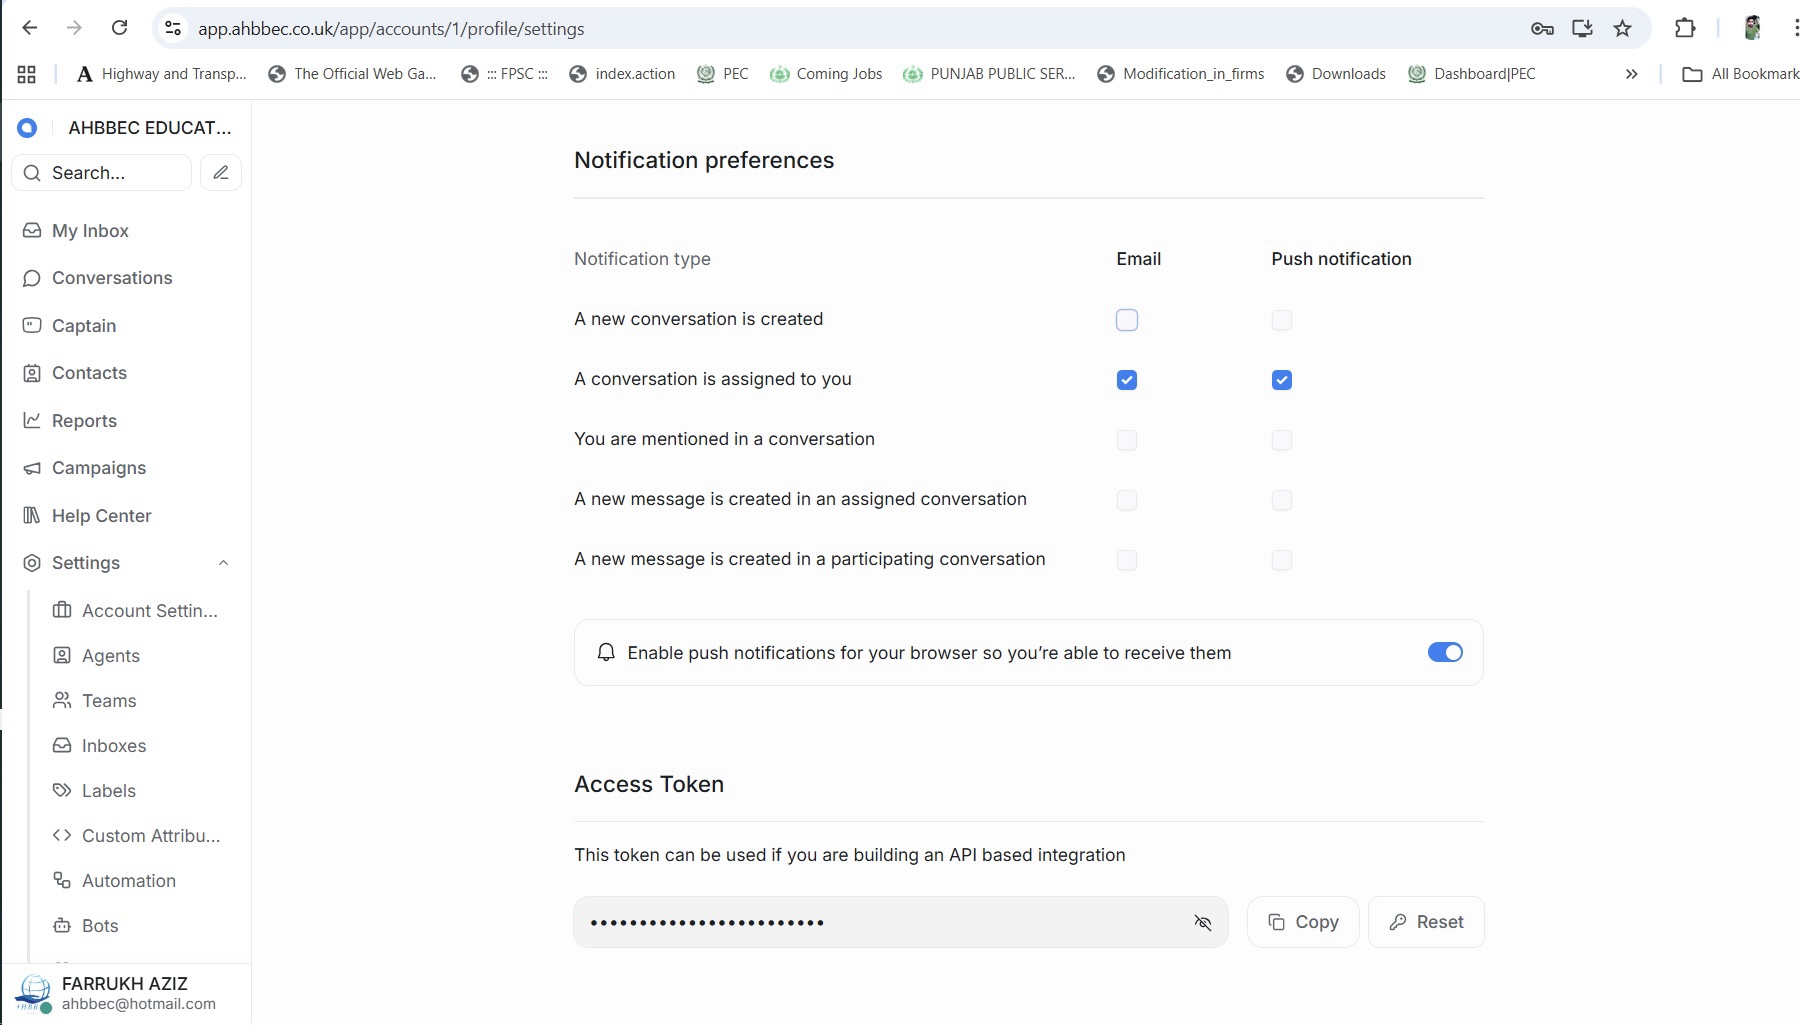1800x1025 pixels.
Task: Open Conversations from the sidebar
Action: coord(112,278)
